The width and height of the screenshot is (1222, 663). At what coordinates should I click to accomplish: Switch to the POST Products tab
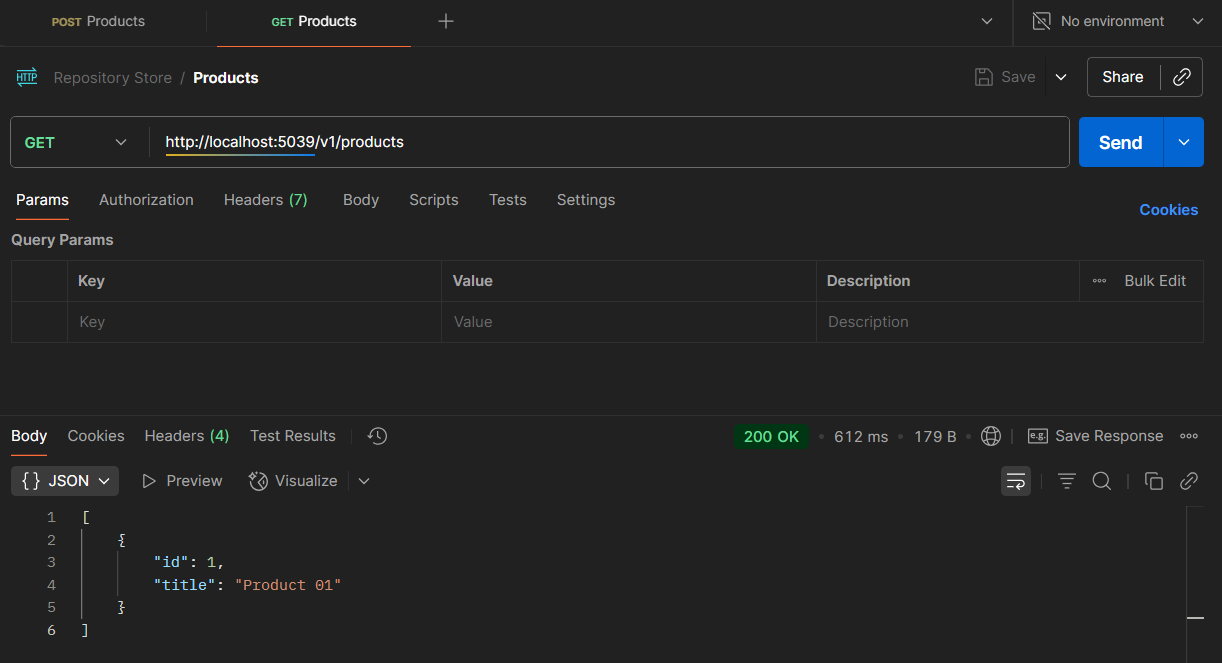pyautogui.click(x=98, y=21)
